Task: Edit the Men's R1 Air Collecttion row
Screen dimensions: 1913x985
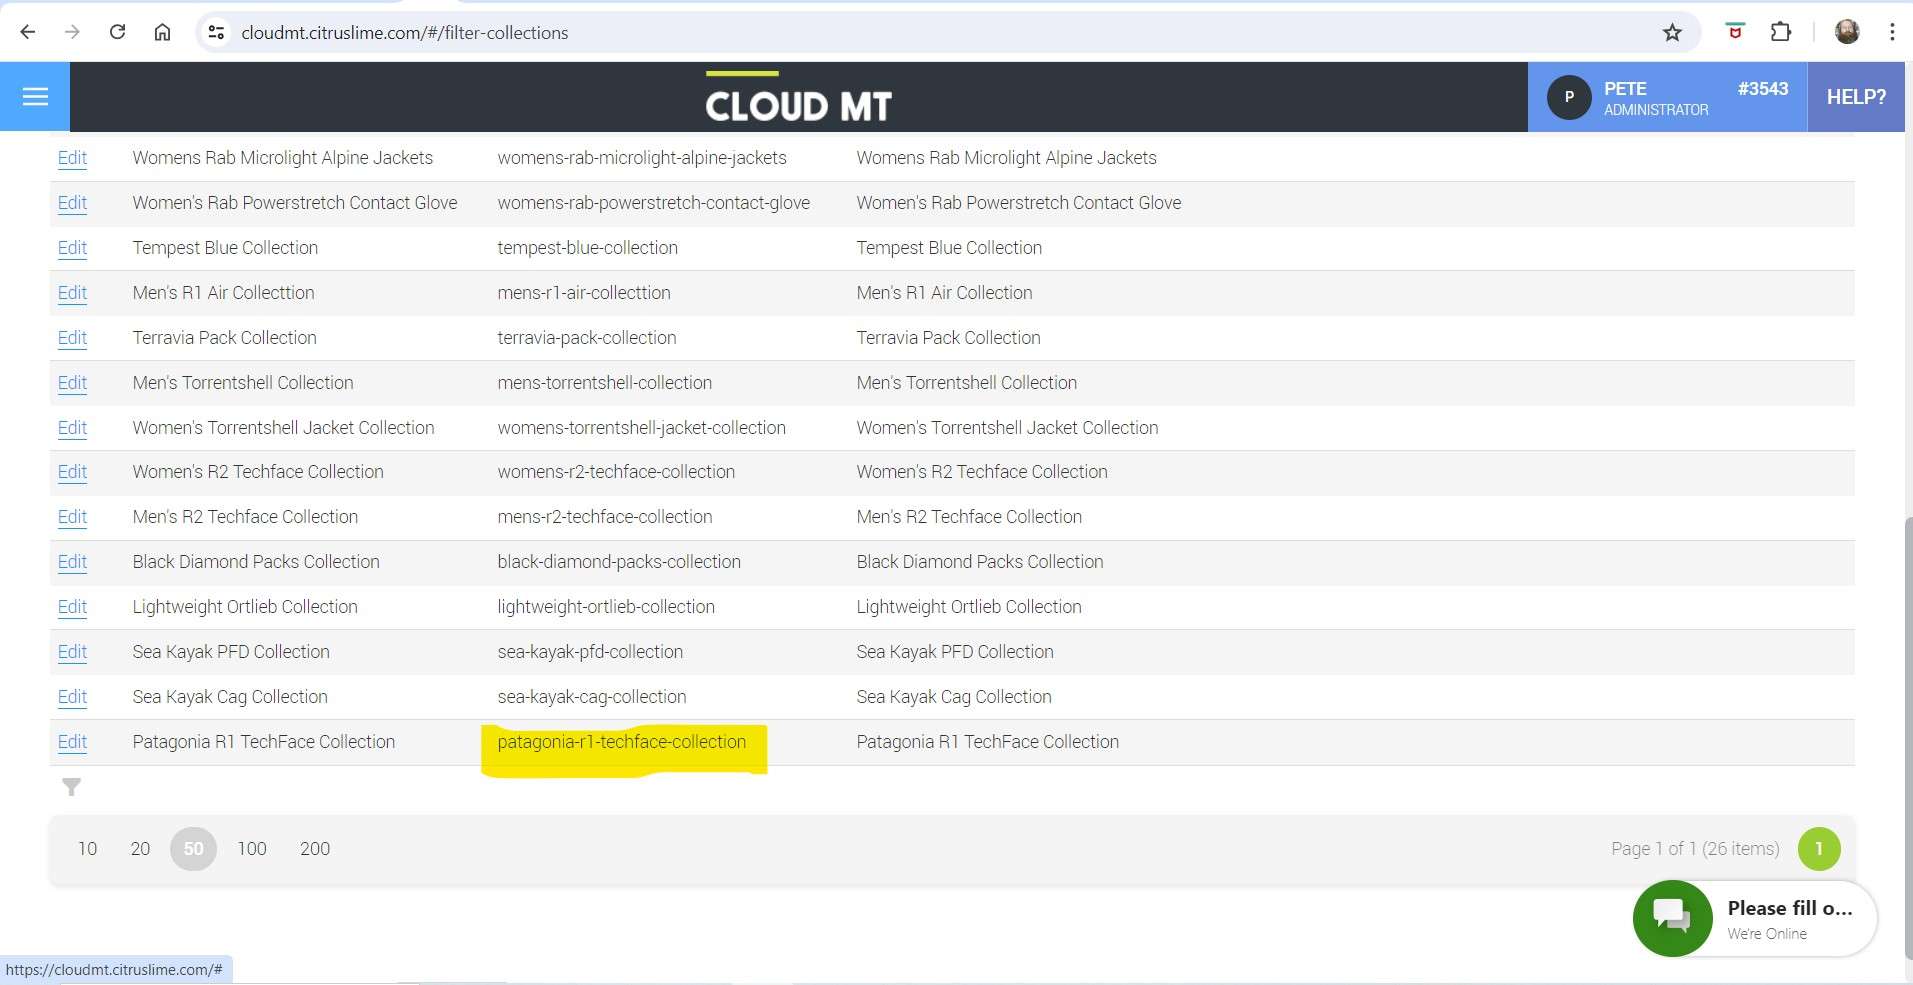Action: point(72,293)
